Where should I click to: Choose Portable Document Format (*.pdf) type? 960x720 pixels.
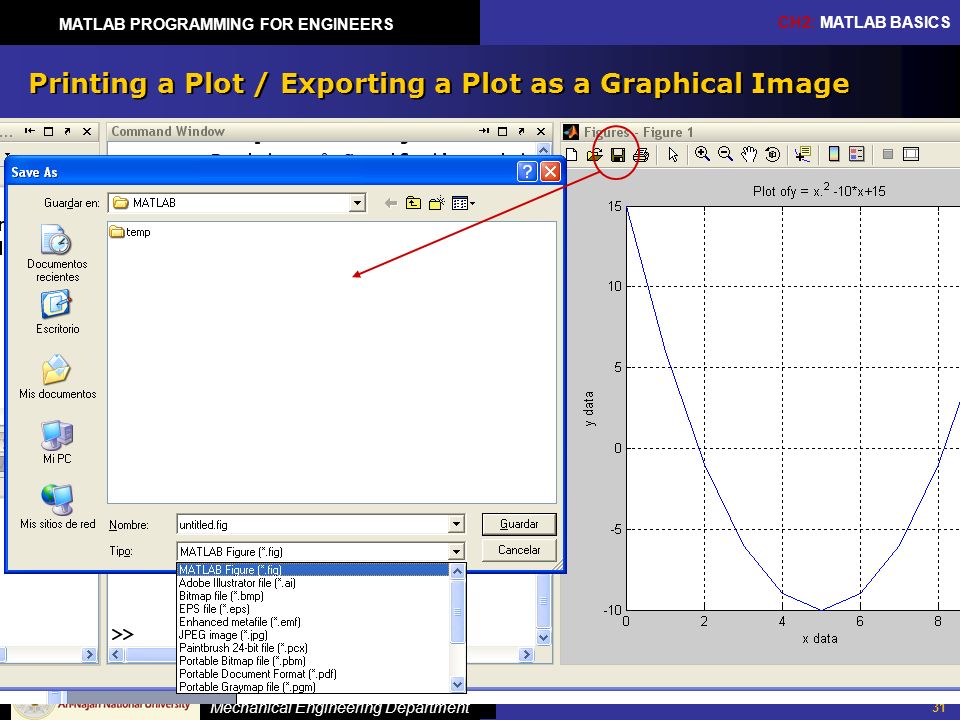pos(313,673)
